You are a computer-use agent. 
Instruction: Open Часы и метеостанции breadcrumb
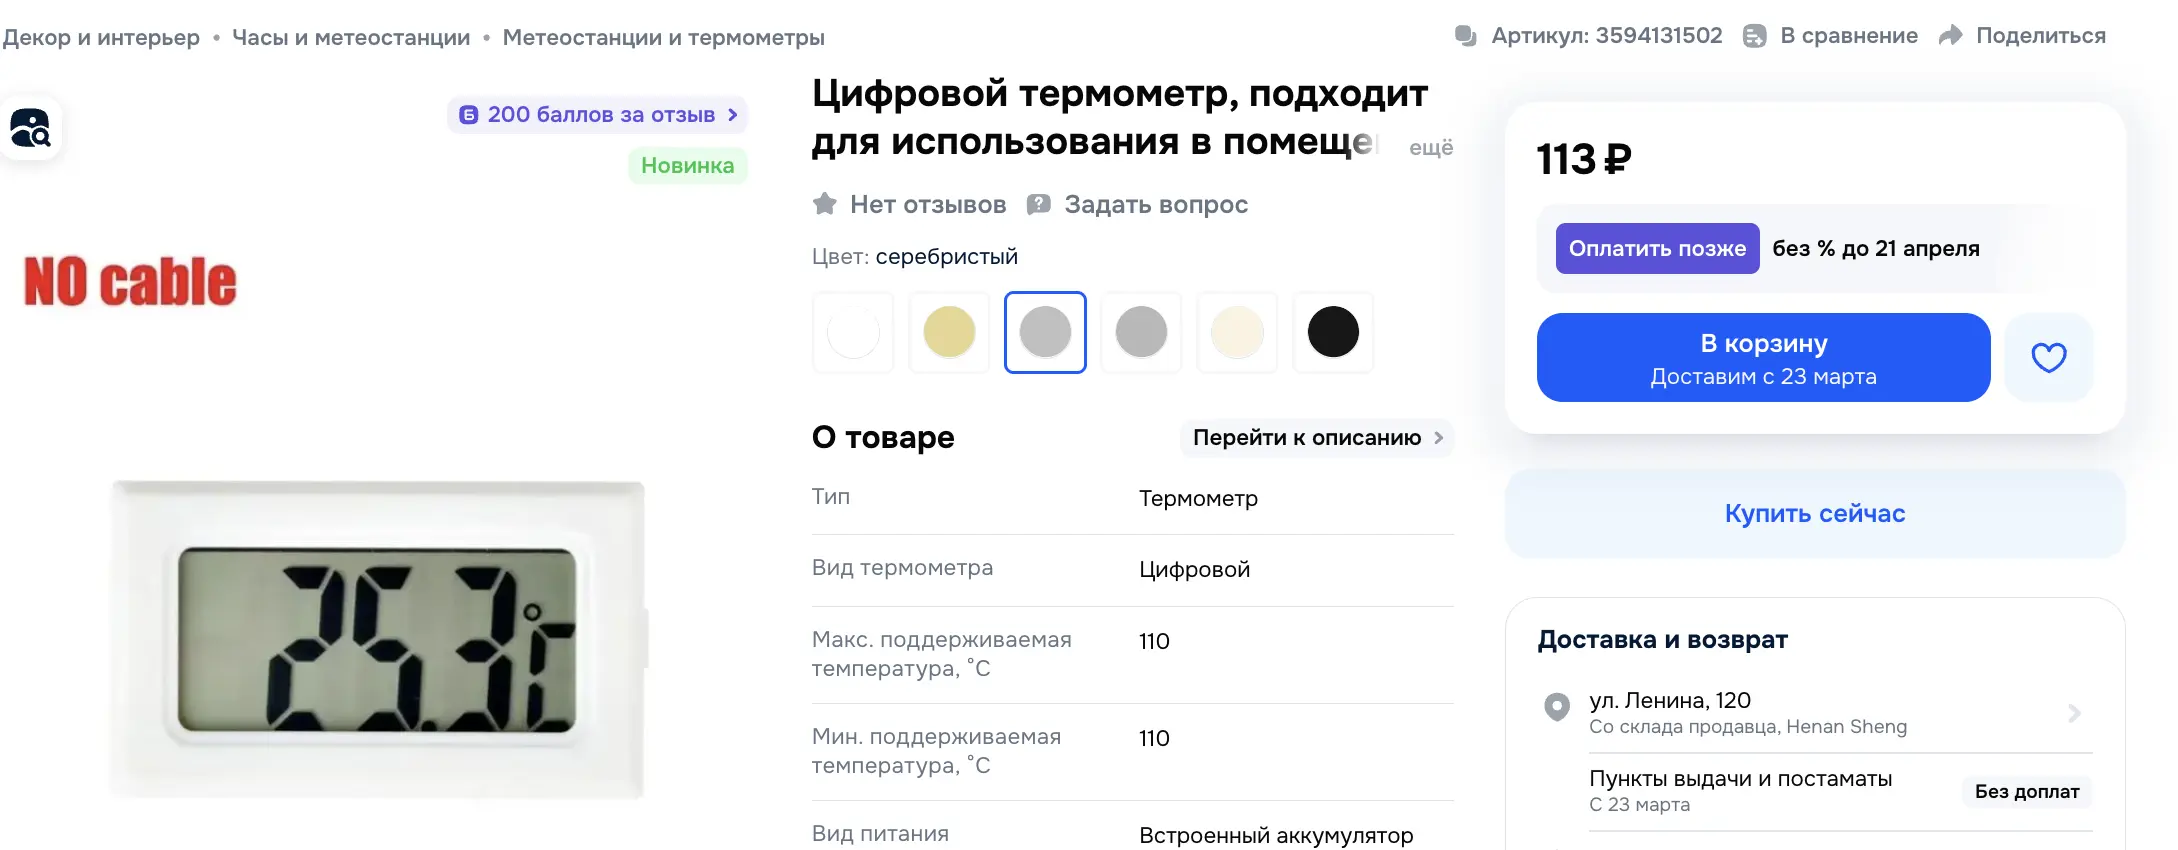[351, 38]
